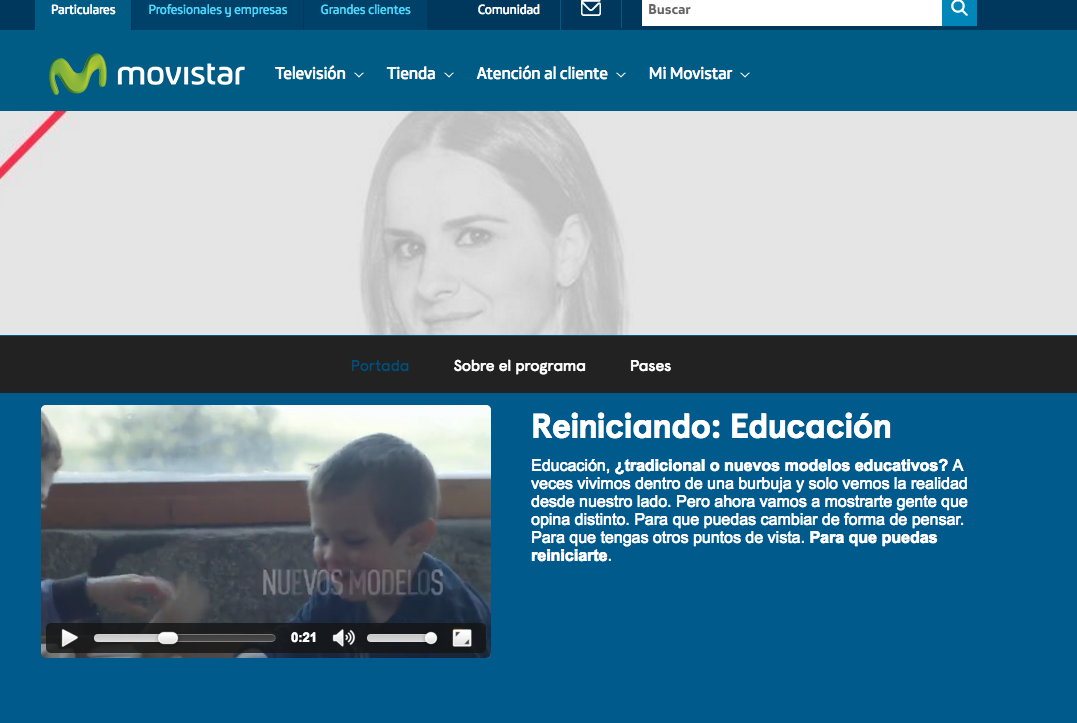Open the Comunidad link
Screen dimensions: 1077x723
[509, 10]
